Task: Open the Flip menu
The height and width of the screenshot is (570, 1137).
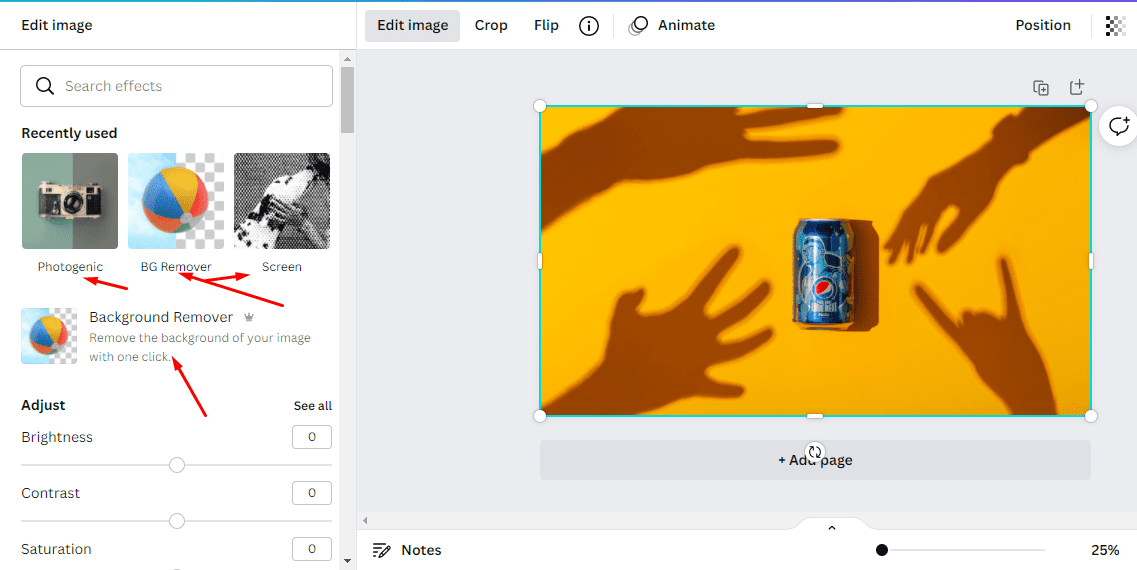Action: pos(546,25)
